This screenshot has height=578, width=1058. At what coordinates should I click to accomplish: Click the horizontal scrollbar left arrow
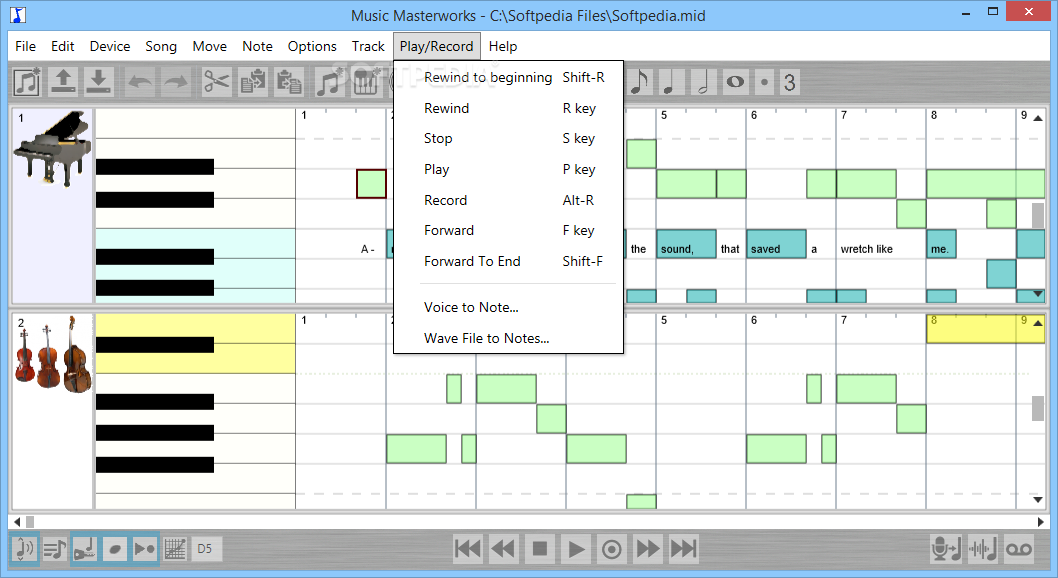pyautogui.click(x=17, y=522)
